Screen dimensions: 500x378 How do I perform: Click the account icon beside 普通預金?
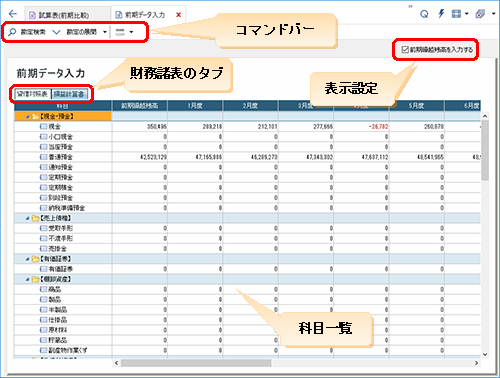(x=43, y=157)
